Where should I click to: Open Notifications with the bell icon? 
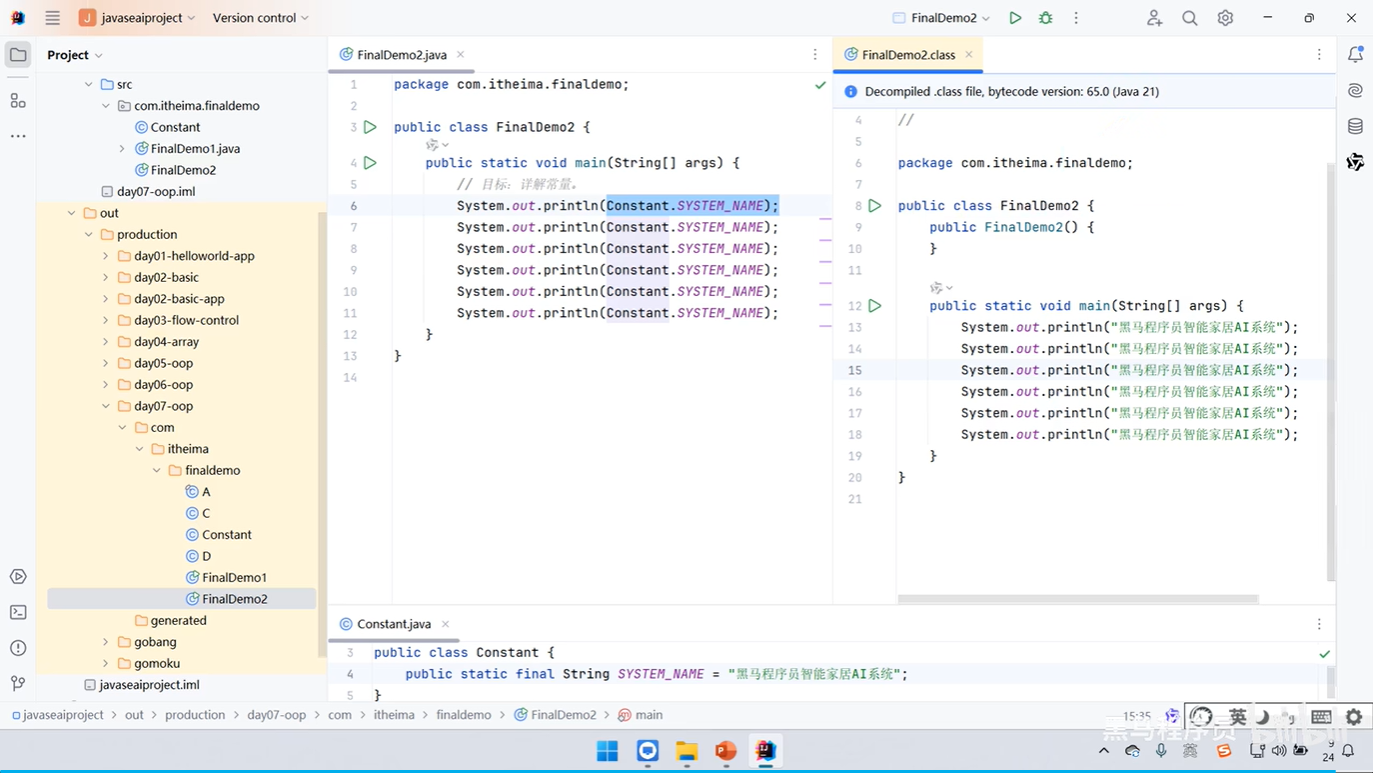[x=1355, y=55]
